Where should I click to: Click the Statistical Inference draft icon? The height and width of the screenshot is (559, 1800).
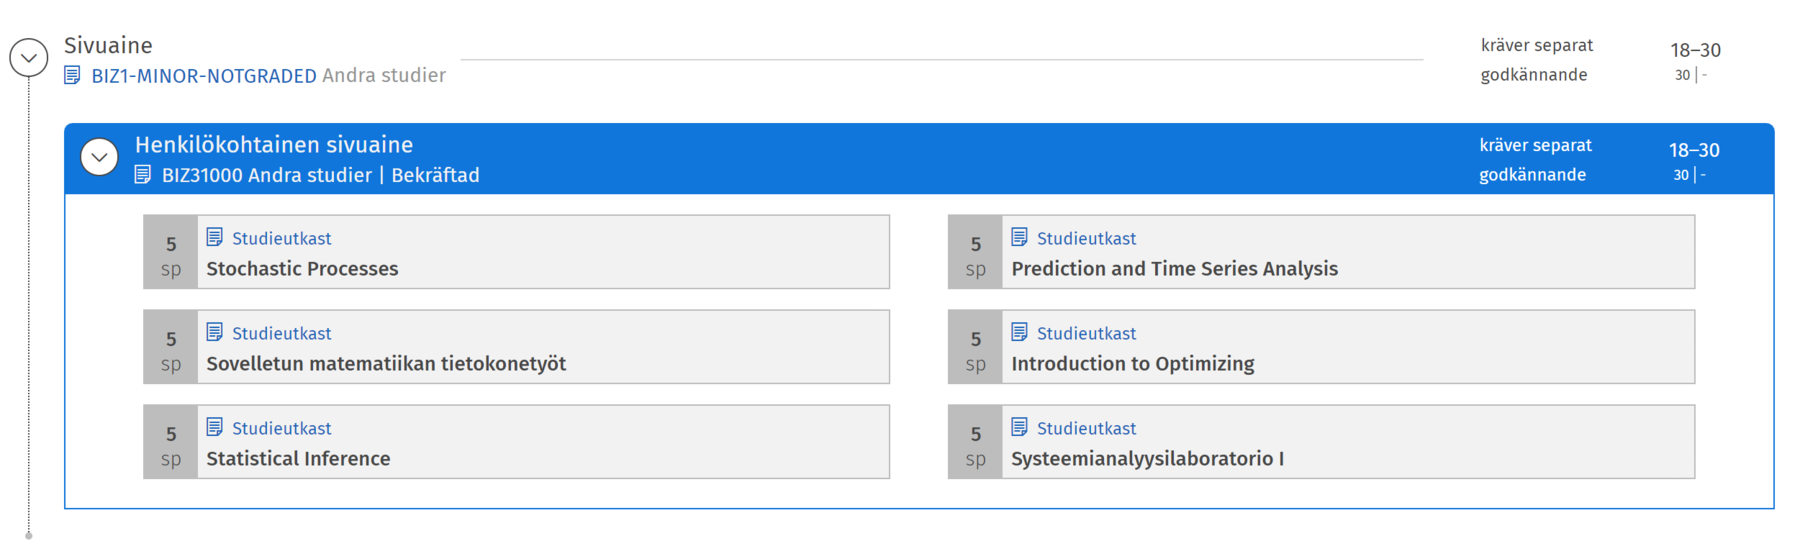(x=215, y=427)
